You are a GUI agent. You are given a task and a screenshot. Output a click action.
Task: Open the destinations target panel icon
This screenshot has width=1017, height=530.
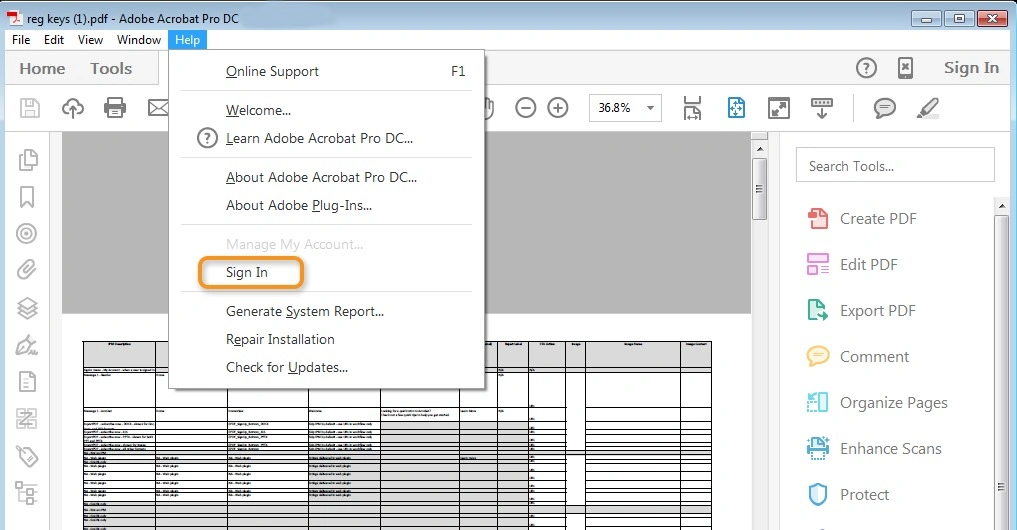click(27, 234)
